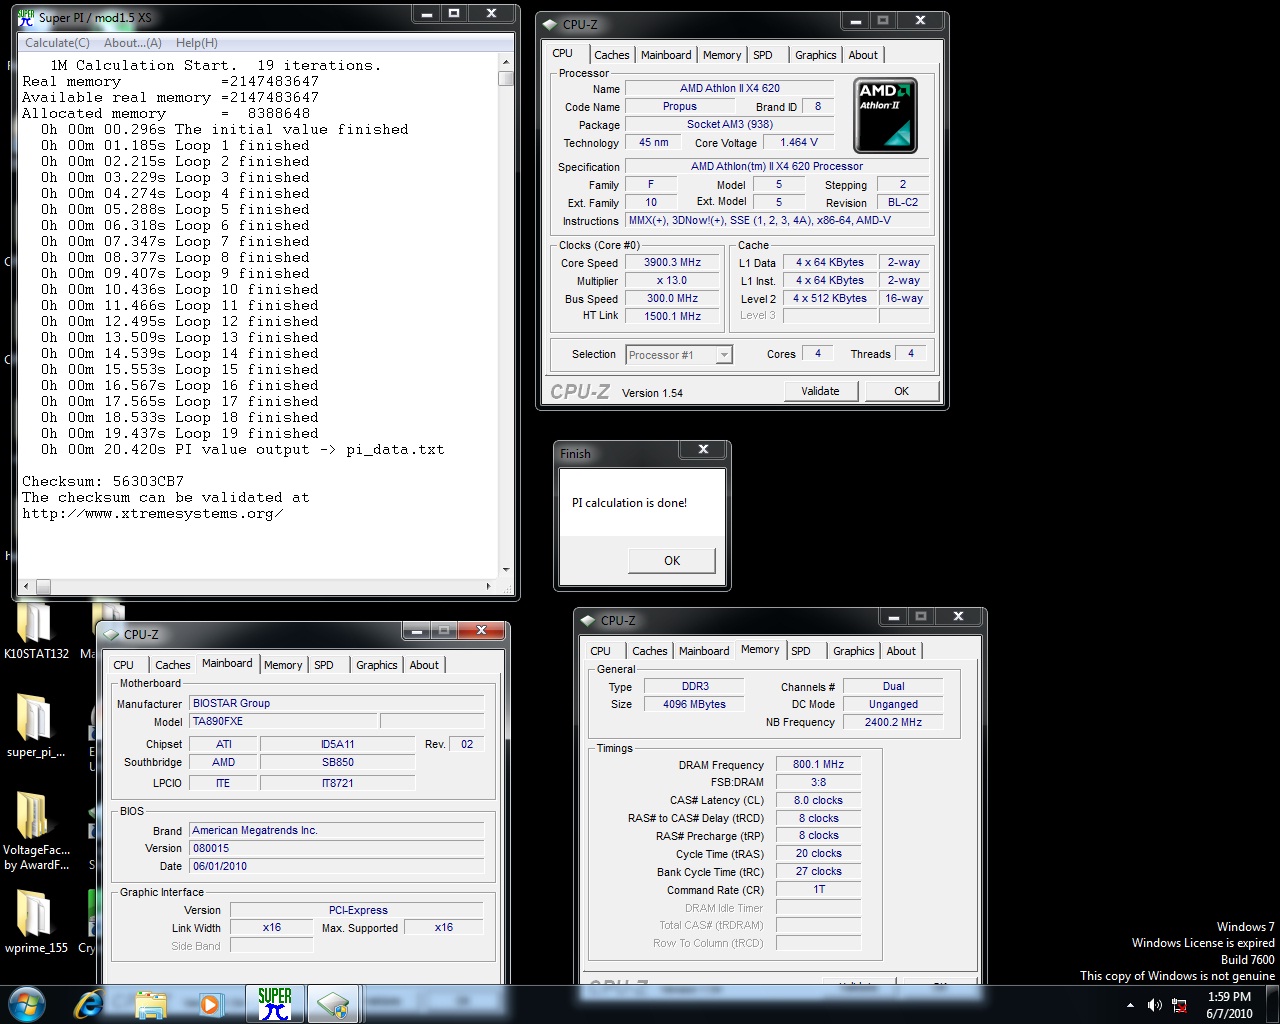Click the Show desktop strip beside the clock
Screen dimensions: 1280x1024
[1272, 1004]
